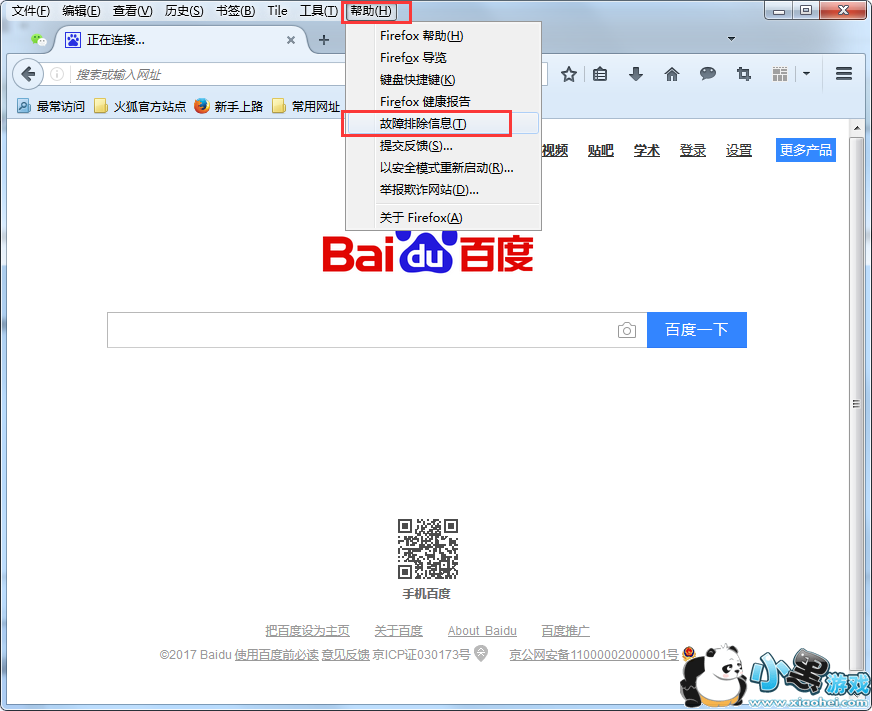The height and width of the screenshot is (711, 872).
Task: Open the Tile menu
Action: [x=277, y=11]
